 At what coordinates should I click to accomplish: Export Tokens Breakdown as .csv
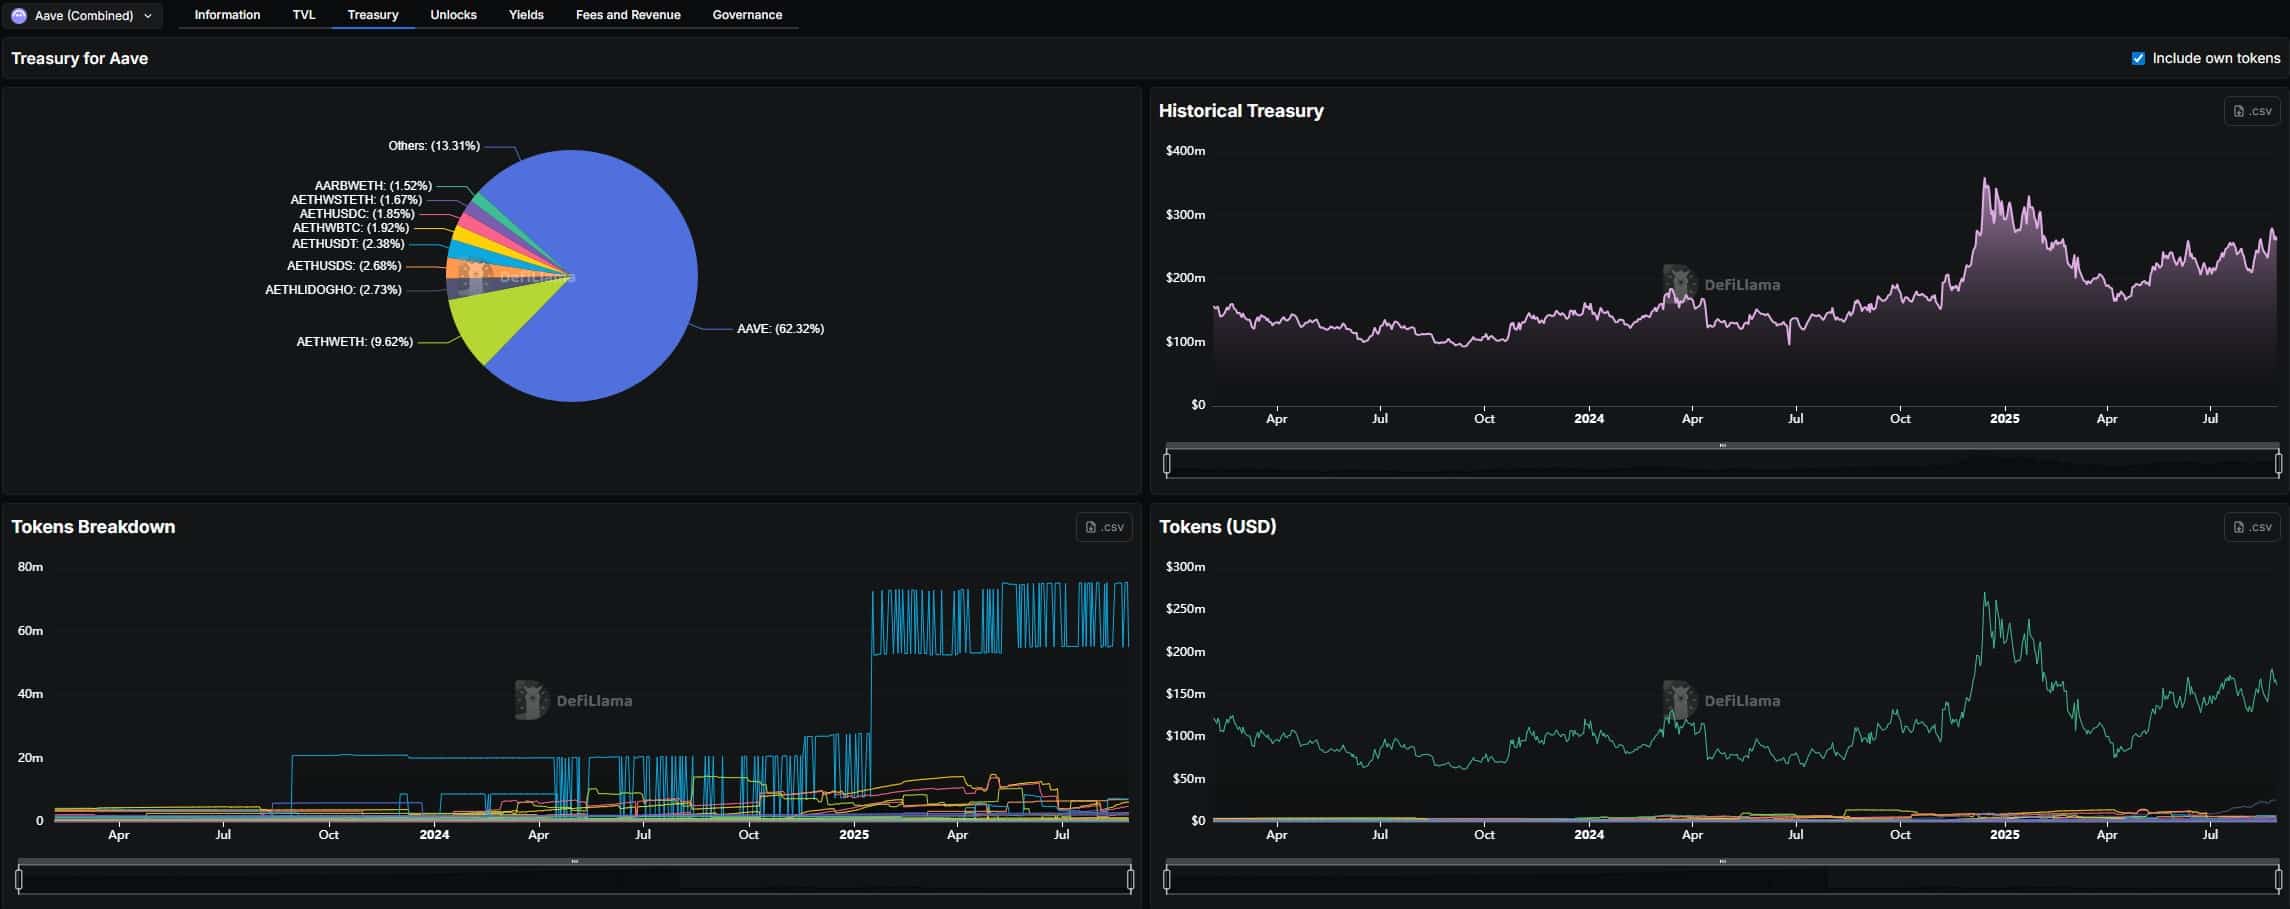point(1104,527)
